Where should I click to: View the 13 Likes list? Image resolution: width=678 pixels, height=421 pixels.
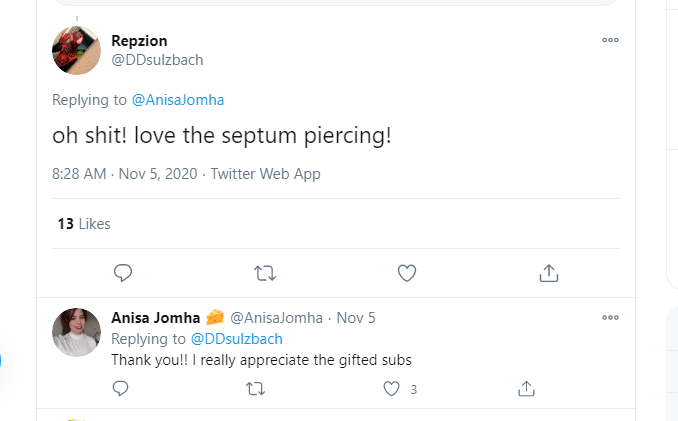pyautogui.click(x=84, y=224)
